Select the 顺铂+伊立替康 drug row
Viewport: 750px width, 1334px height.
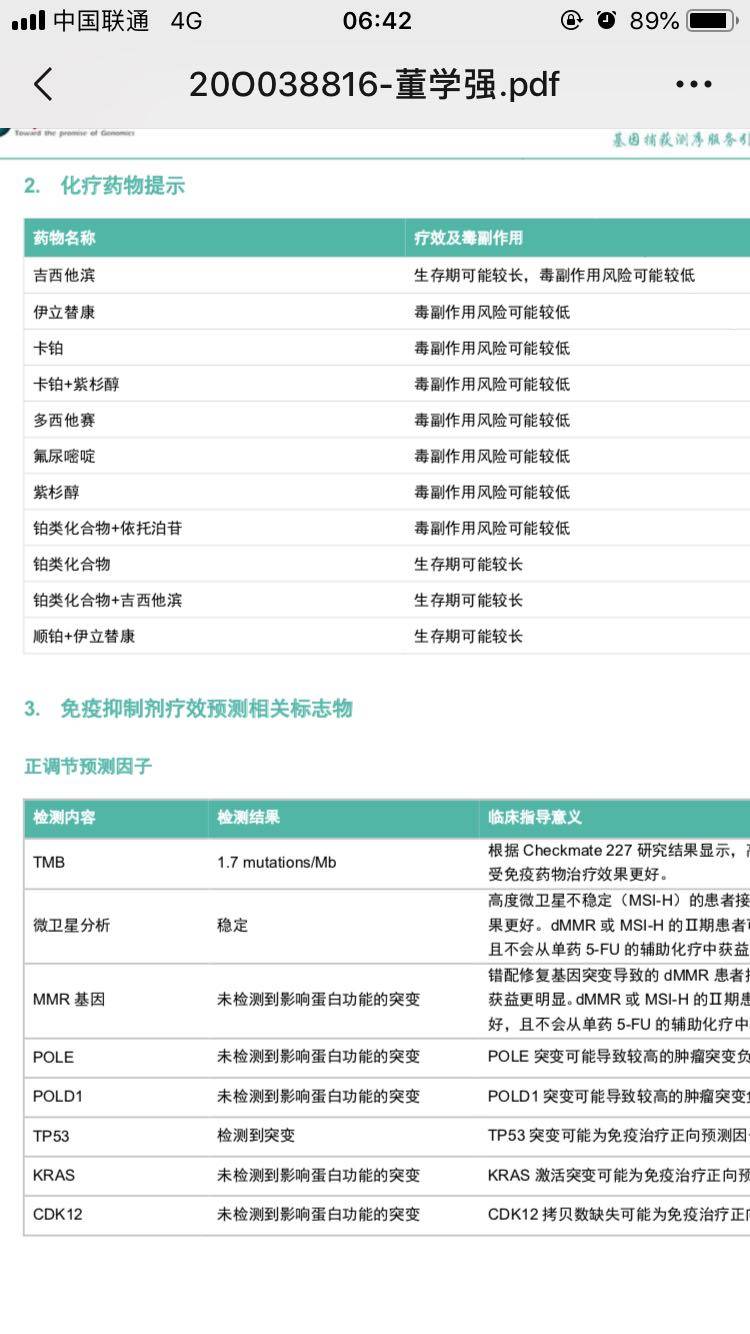[84, 636]
